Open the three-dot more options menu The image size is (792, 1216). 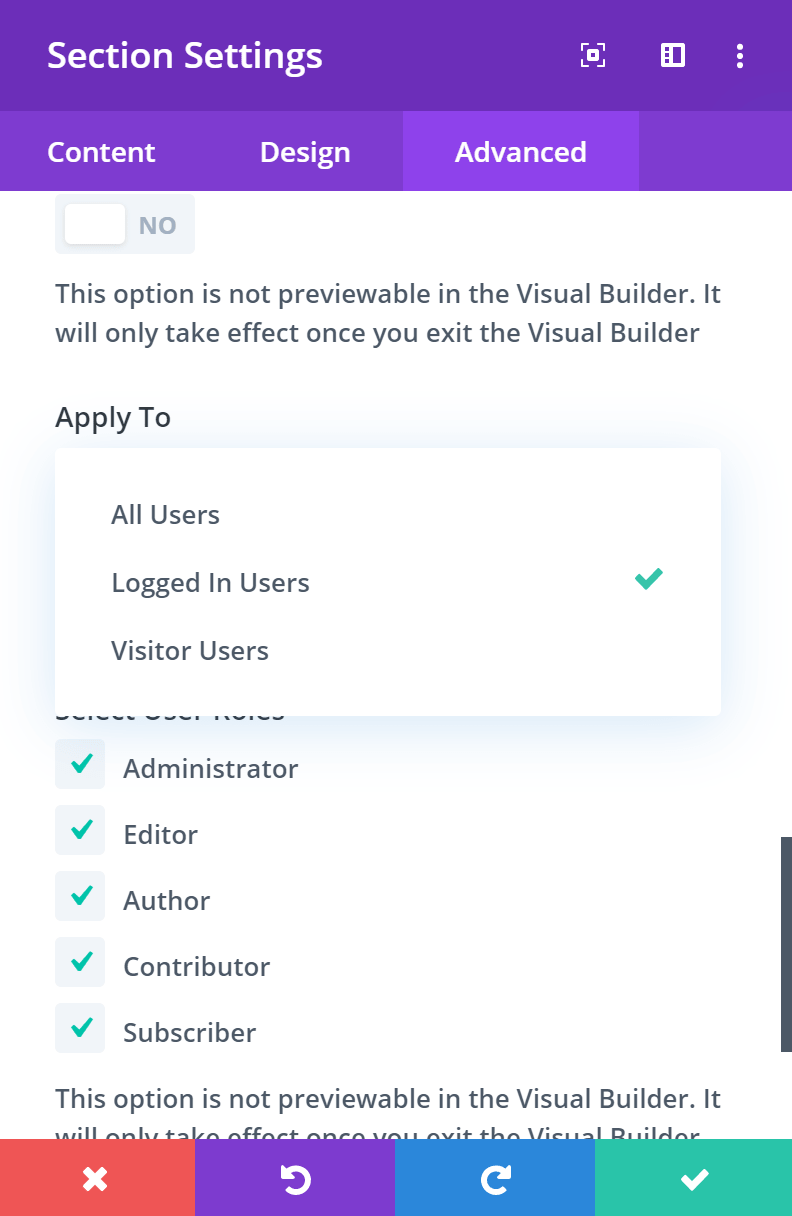(740, 56)
